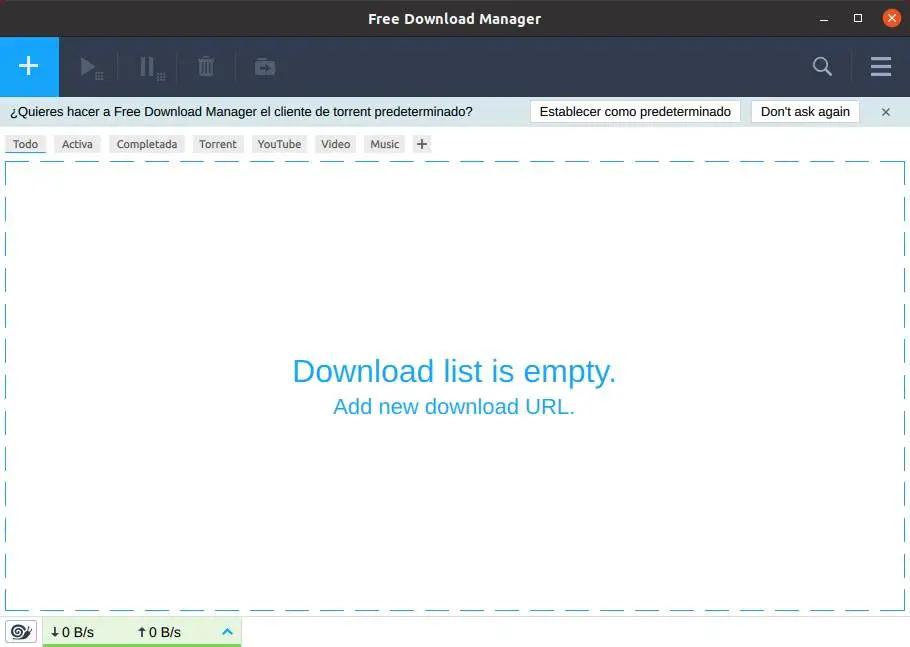
Task: Close the Free Download Manager window
Action: click(x=892, y=19)
